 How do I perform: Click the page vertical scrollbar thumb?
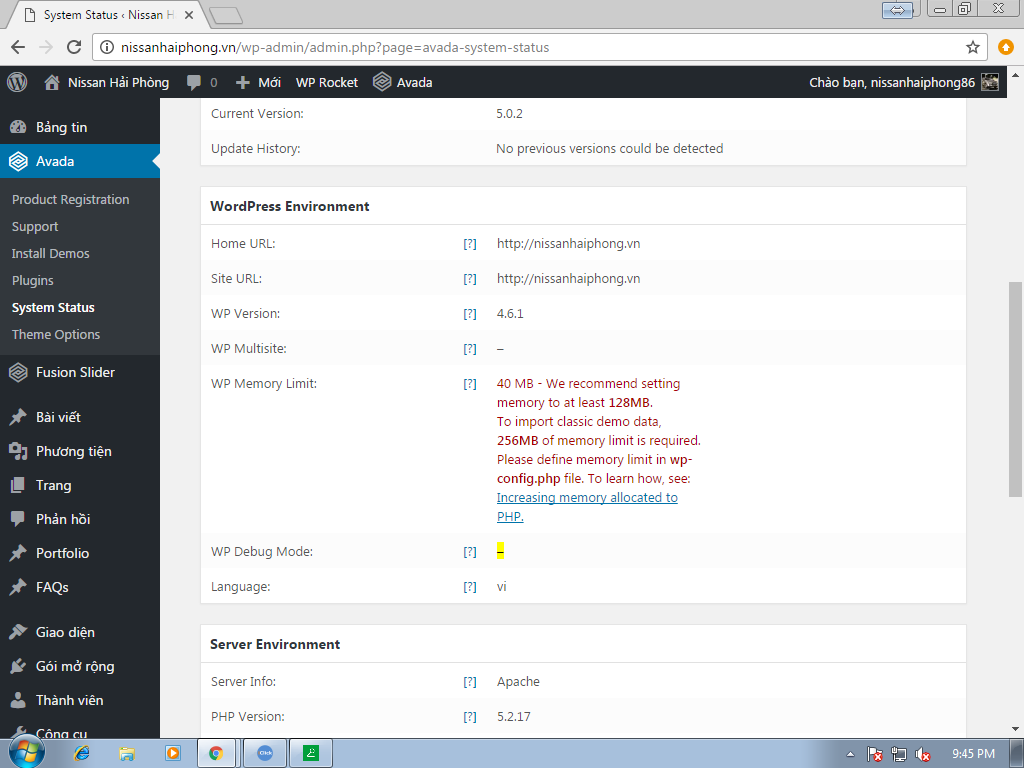(x=1015, y=389)
